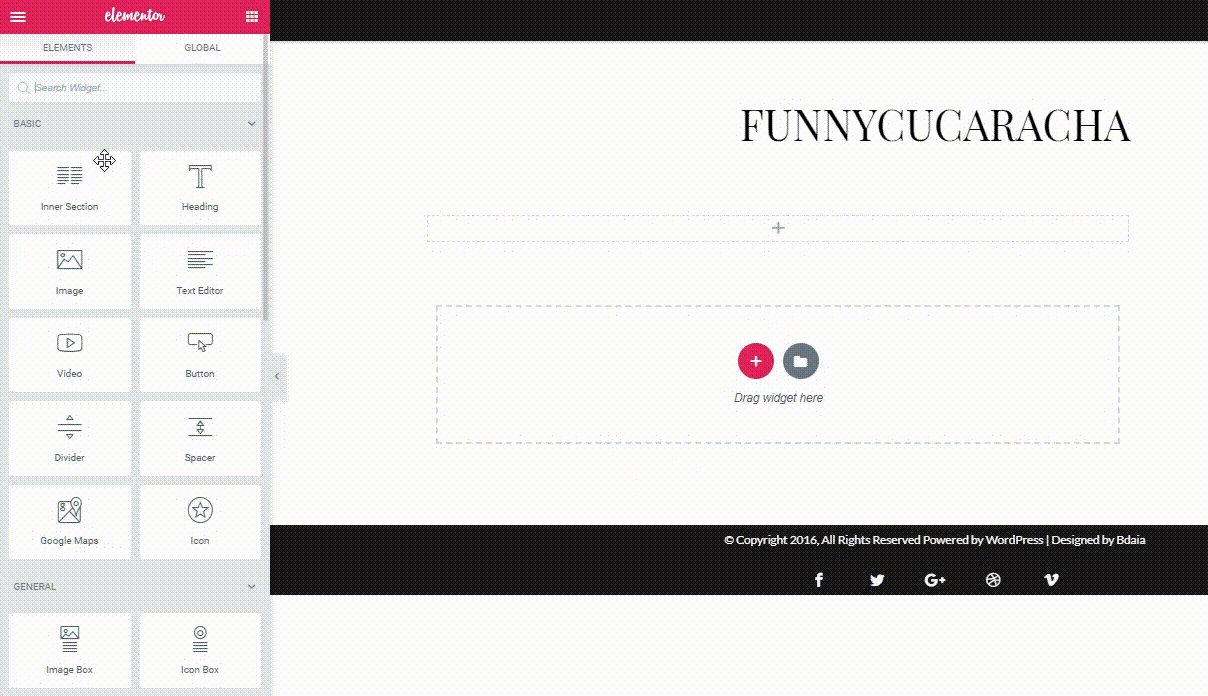Pick the Text Editor widget
Image resolution: width=1208 pixels, height=696 pixels.
tap(200, 271)
